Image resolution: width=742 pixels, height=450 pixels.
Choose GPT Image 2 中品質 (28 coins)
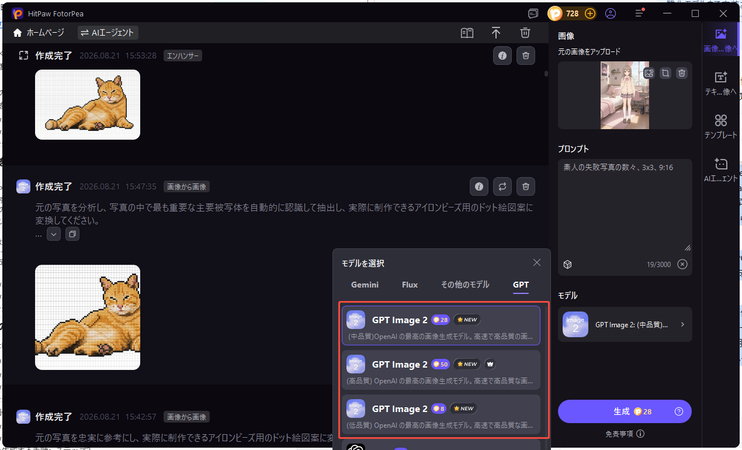(441, 325)
